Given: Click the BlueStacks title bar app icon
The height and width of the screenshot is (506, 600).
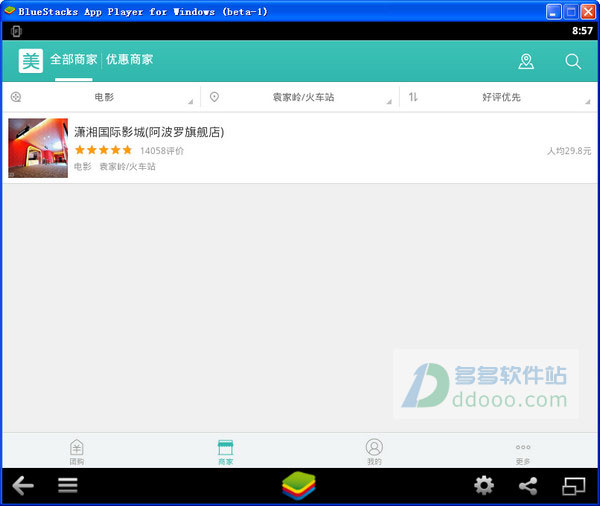Looking at the screenshot, I should point(10,11).
